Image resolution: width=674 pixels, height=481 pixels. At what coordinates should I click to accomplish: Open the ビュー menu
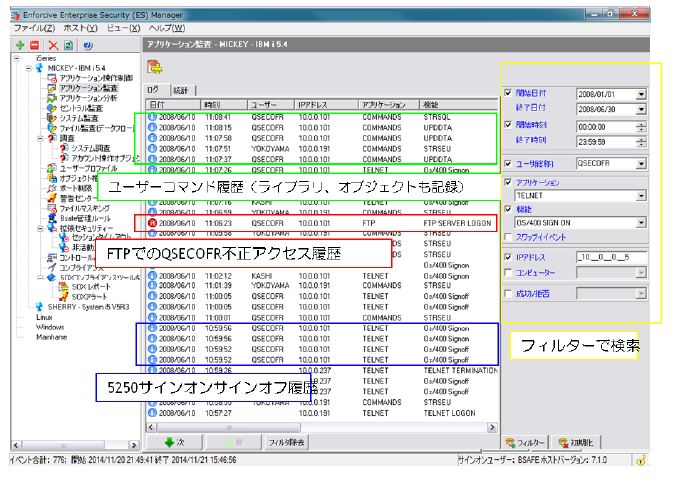(123, 28)
